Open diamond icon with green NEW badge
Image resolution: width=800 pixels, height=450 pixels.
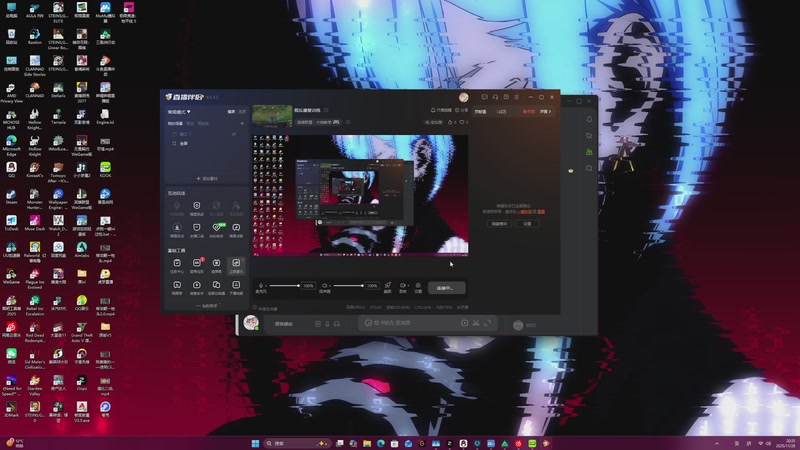click(x=216, y=230)
